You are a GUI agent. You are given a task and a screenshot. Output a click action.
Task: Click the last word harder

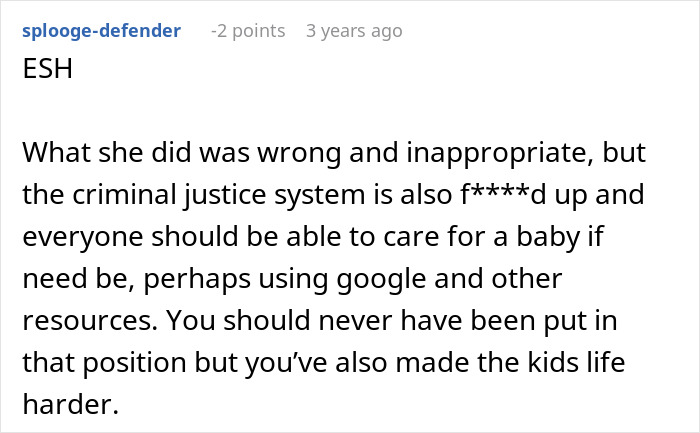pyautogui.click(x=71, y=404)
